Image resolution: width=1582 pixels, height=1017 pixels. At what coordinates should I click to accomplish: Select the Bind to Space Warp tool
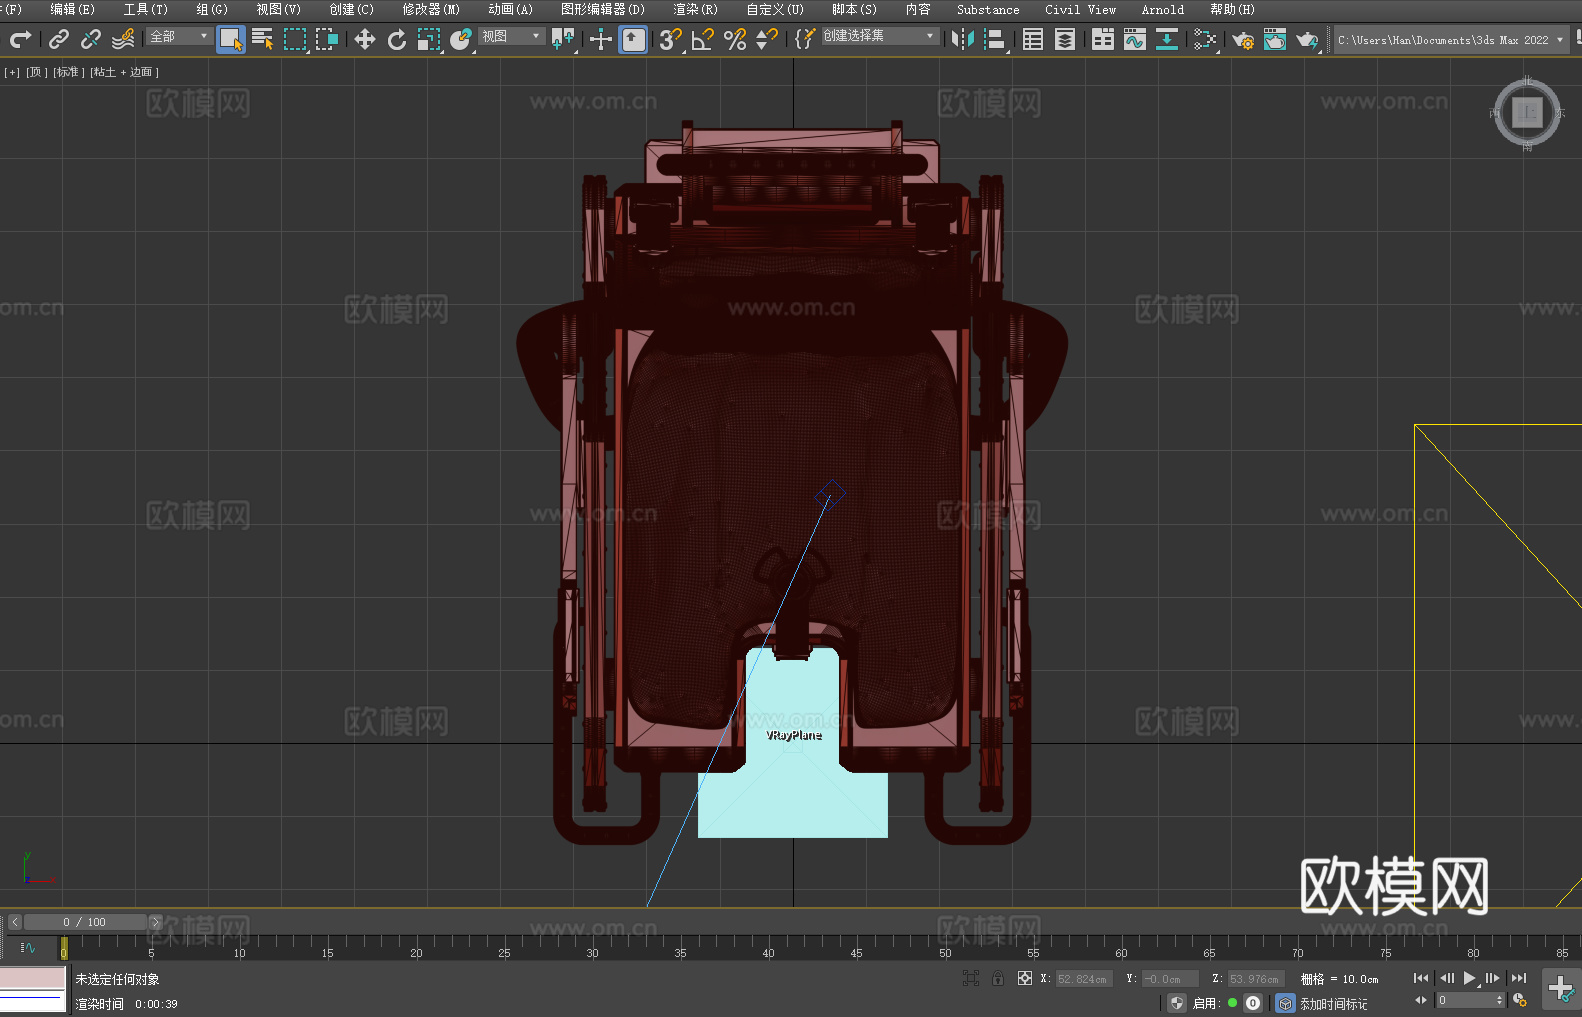[x=123, y=39]
